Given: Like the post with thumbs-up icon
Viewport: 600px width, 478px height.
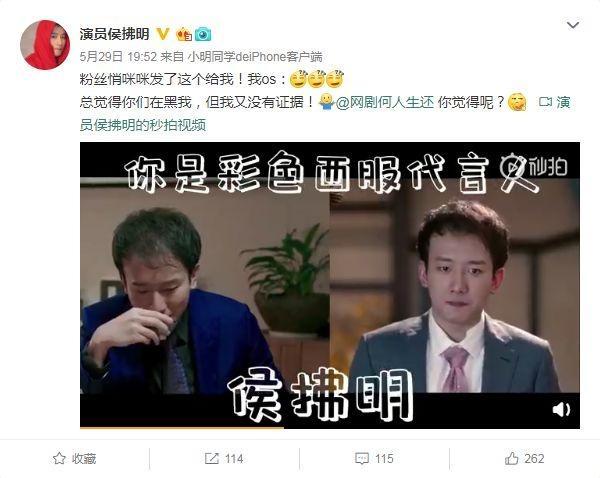Looking at the screenshot, I should tap(524, 458).
